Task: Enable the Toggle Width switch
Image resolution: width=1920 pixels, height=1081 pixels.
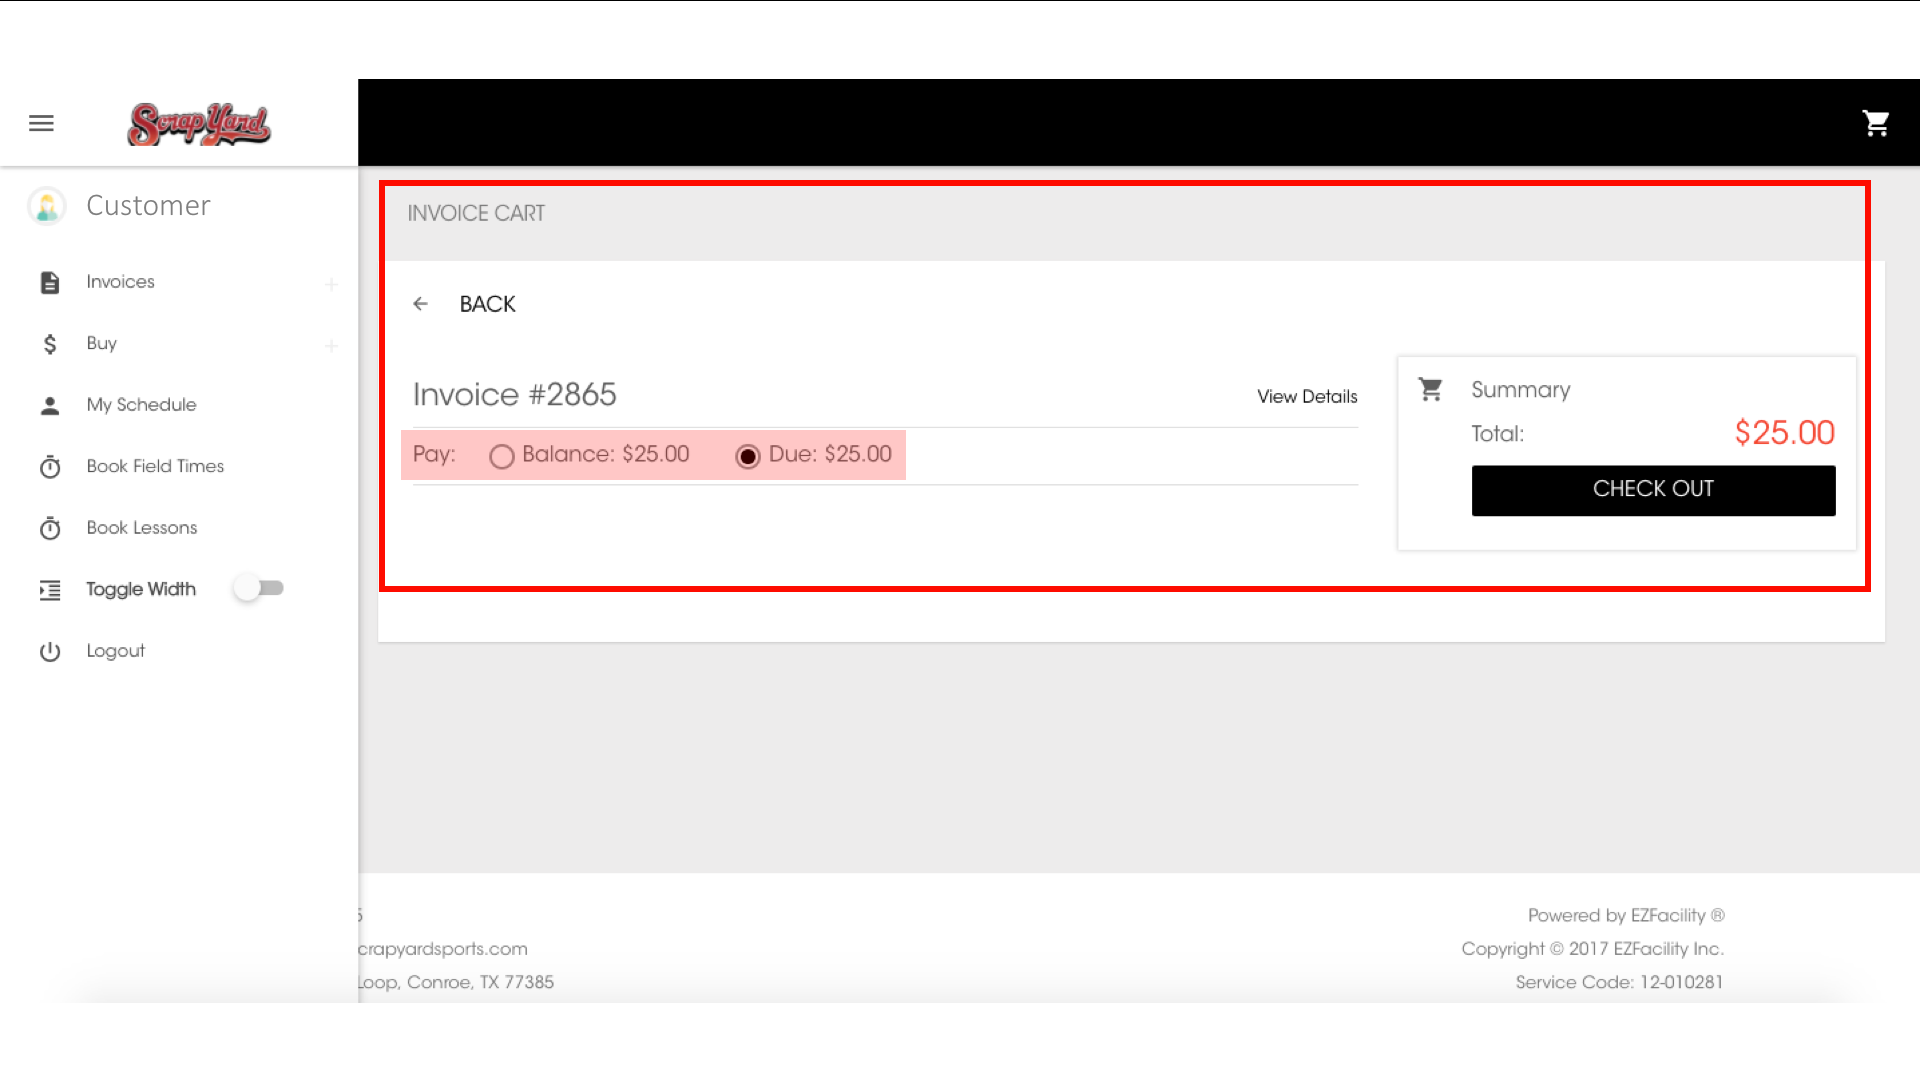Action: pyautogui.click(x=260, y=588)
